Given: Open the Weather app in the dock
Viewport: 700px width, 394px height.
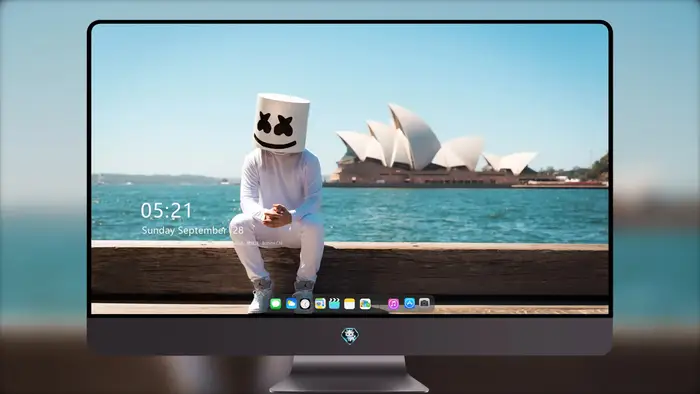Looking at the screenshot, I should (291, 304).
